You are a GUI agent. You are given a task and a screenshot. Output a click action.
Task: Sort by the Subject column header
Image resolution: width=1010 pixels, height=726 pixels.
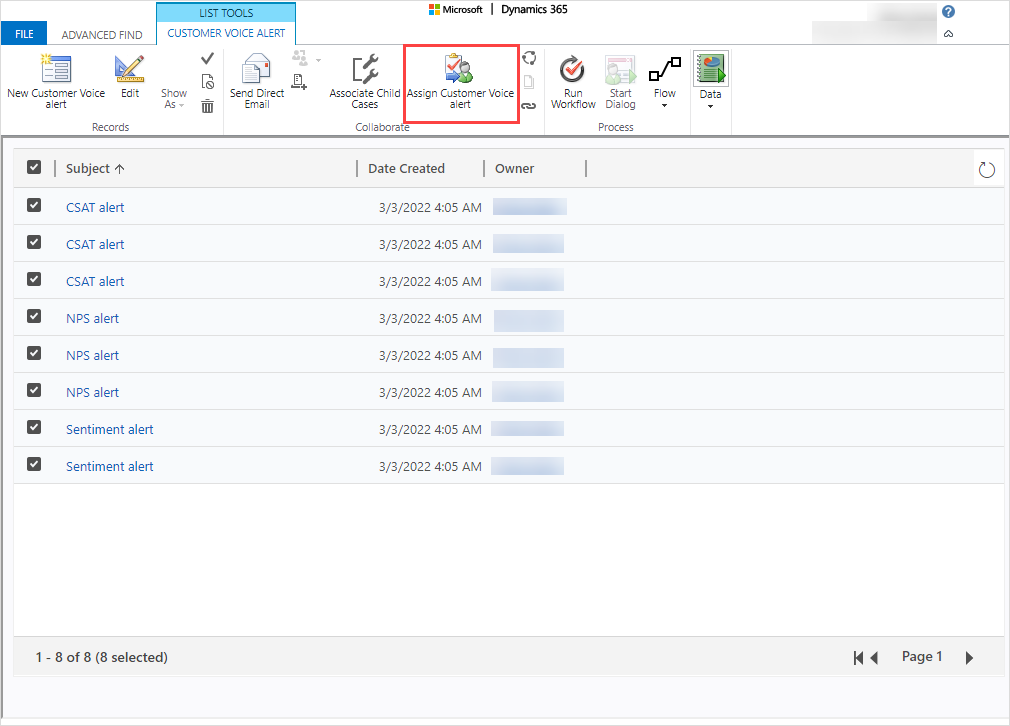95,169
